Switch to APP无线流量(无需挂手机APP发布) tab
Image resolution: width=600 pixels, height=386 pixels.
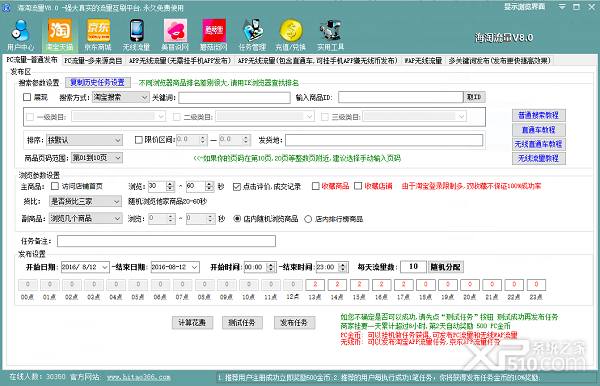(180, 60)
